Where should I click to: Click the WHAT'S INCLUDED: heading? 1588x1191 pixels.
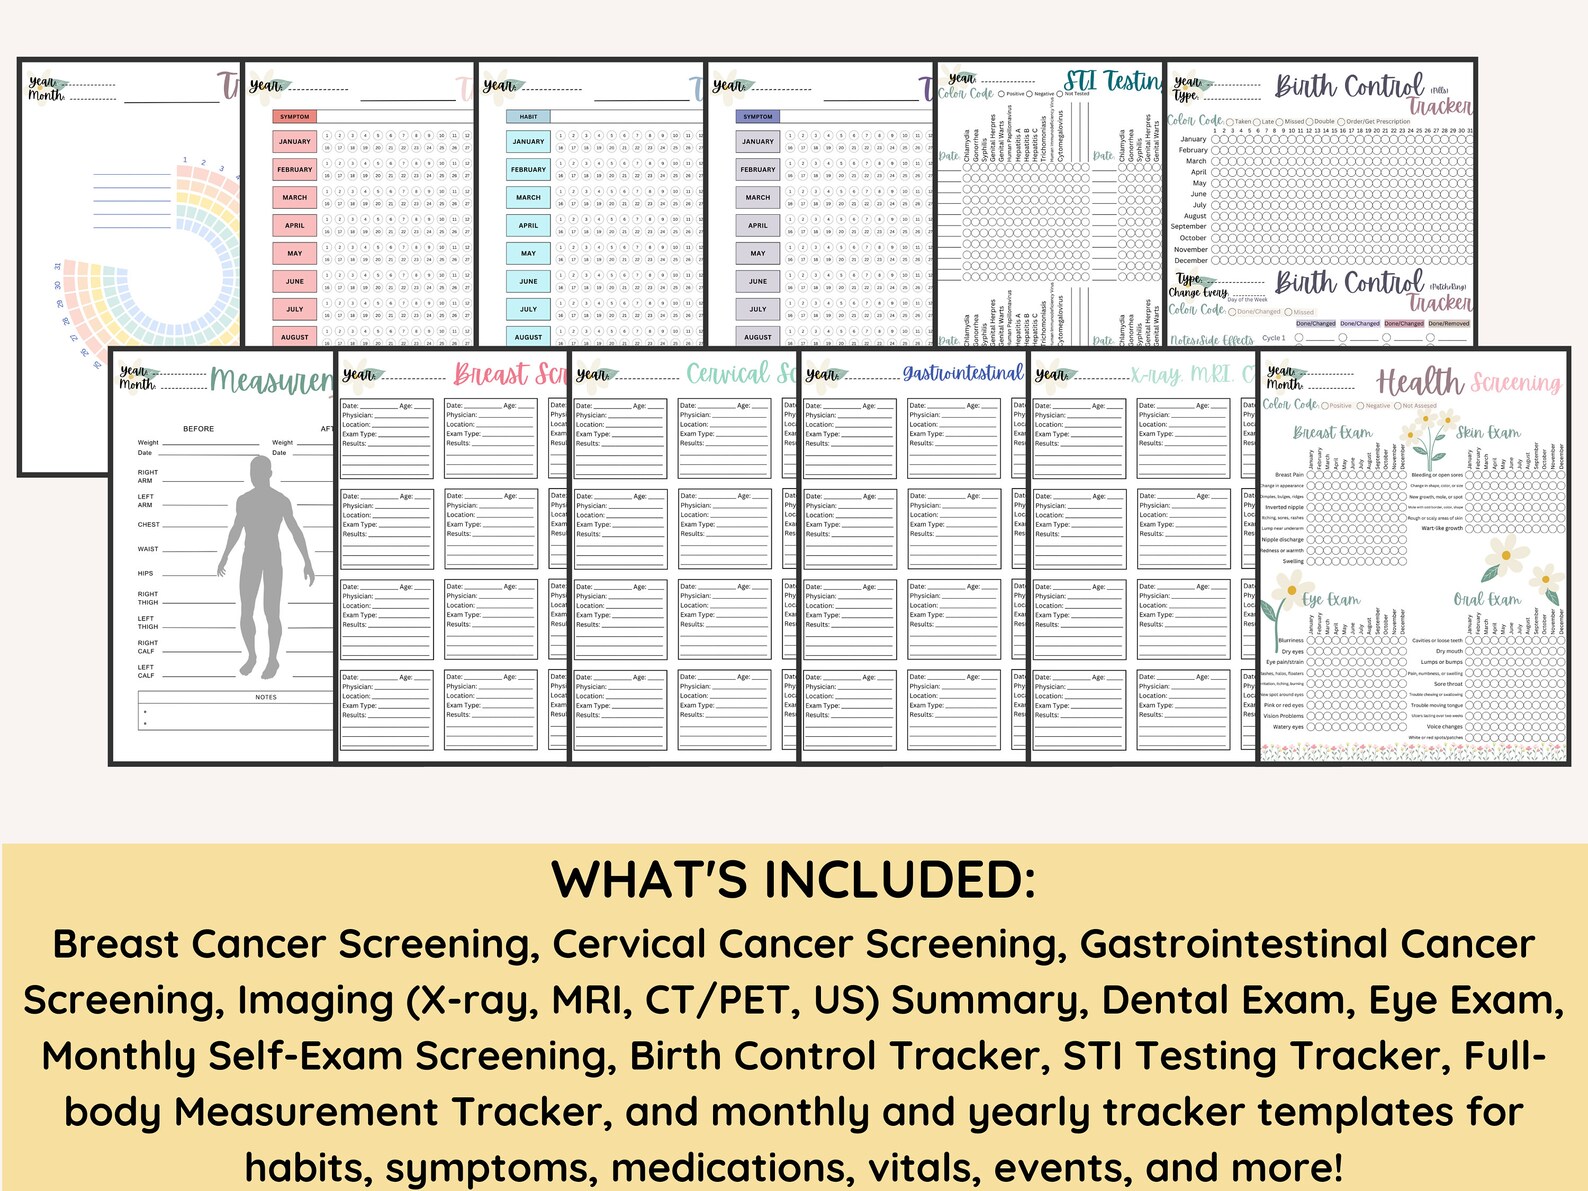(x=793, y=880)
